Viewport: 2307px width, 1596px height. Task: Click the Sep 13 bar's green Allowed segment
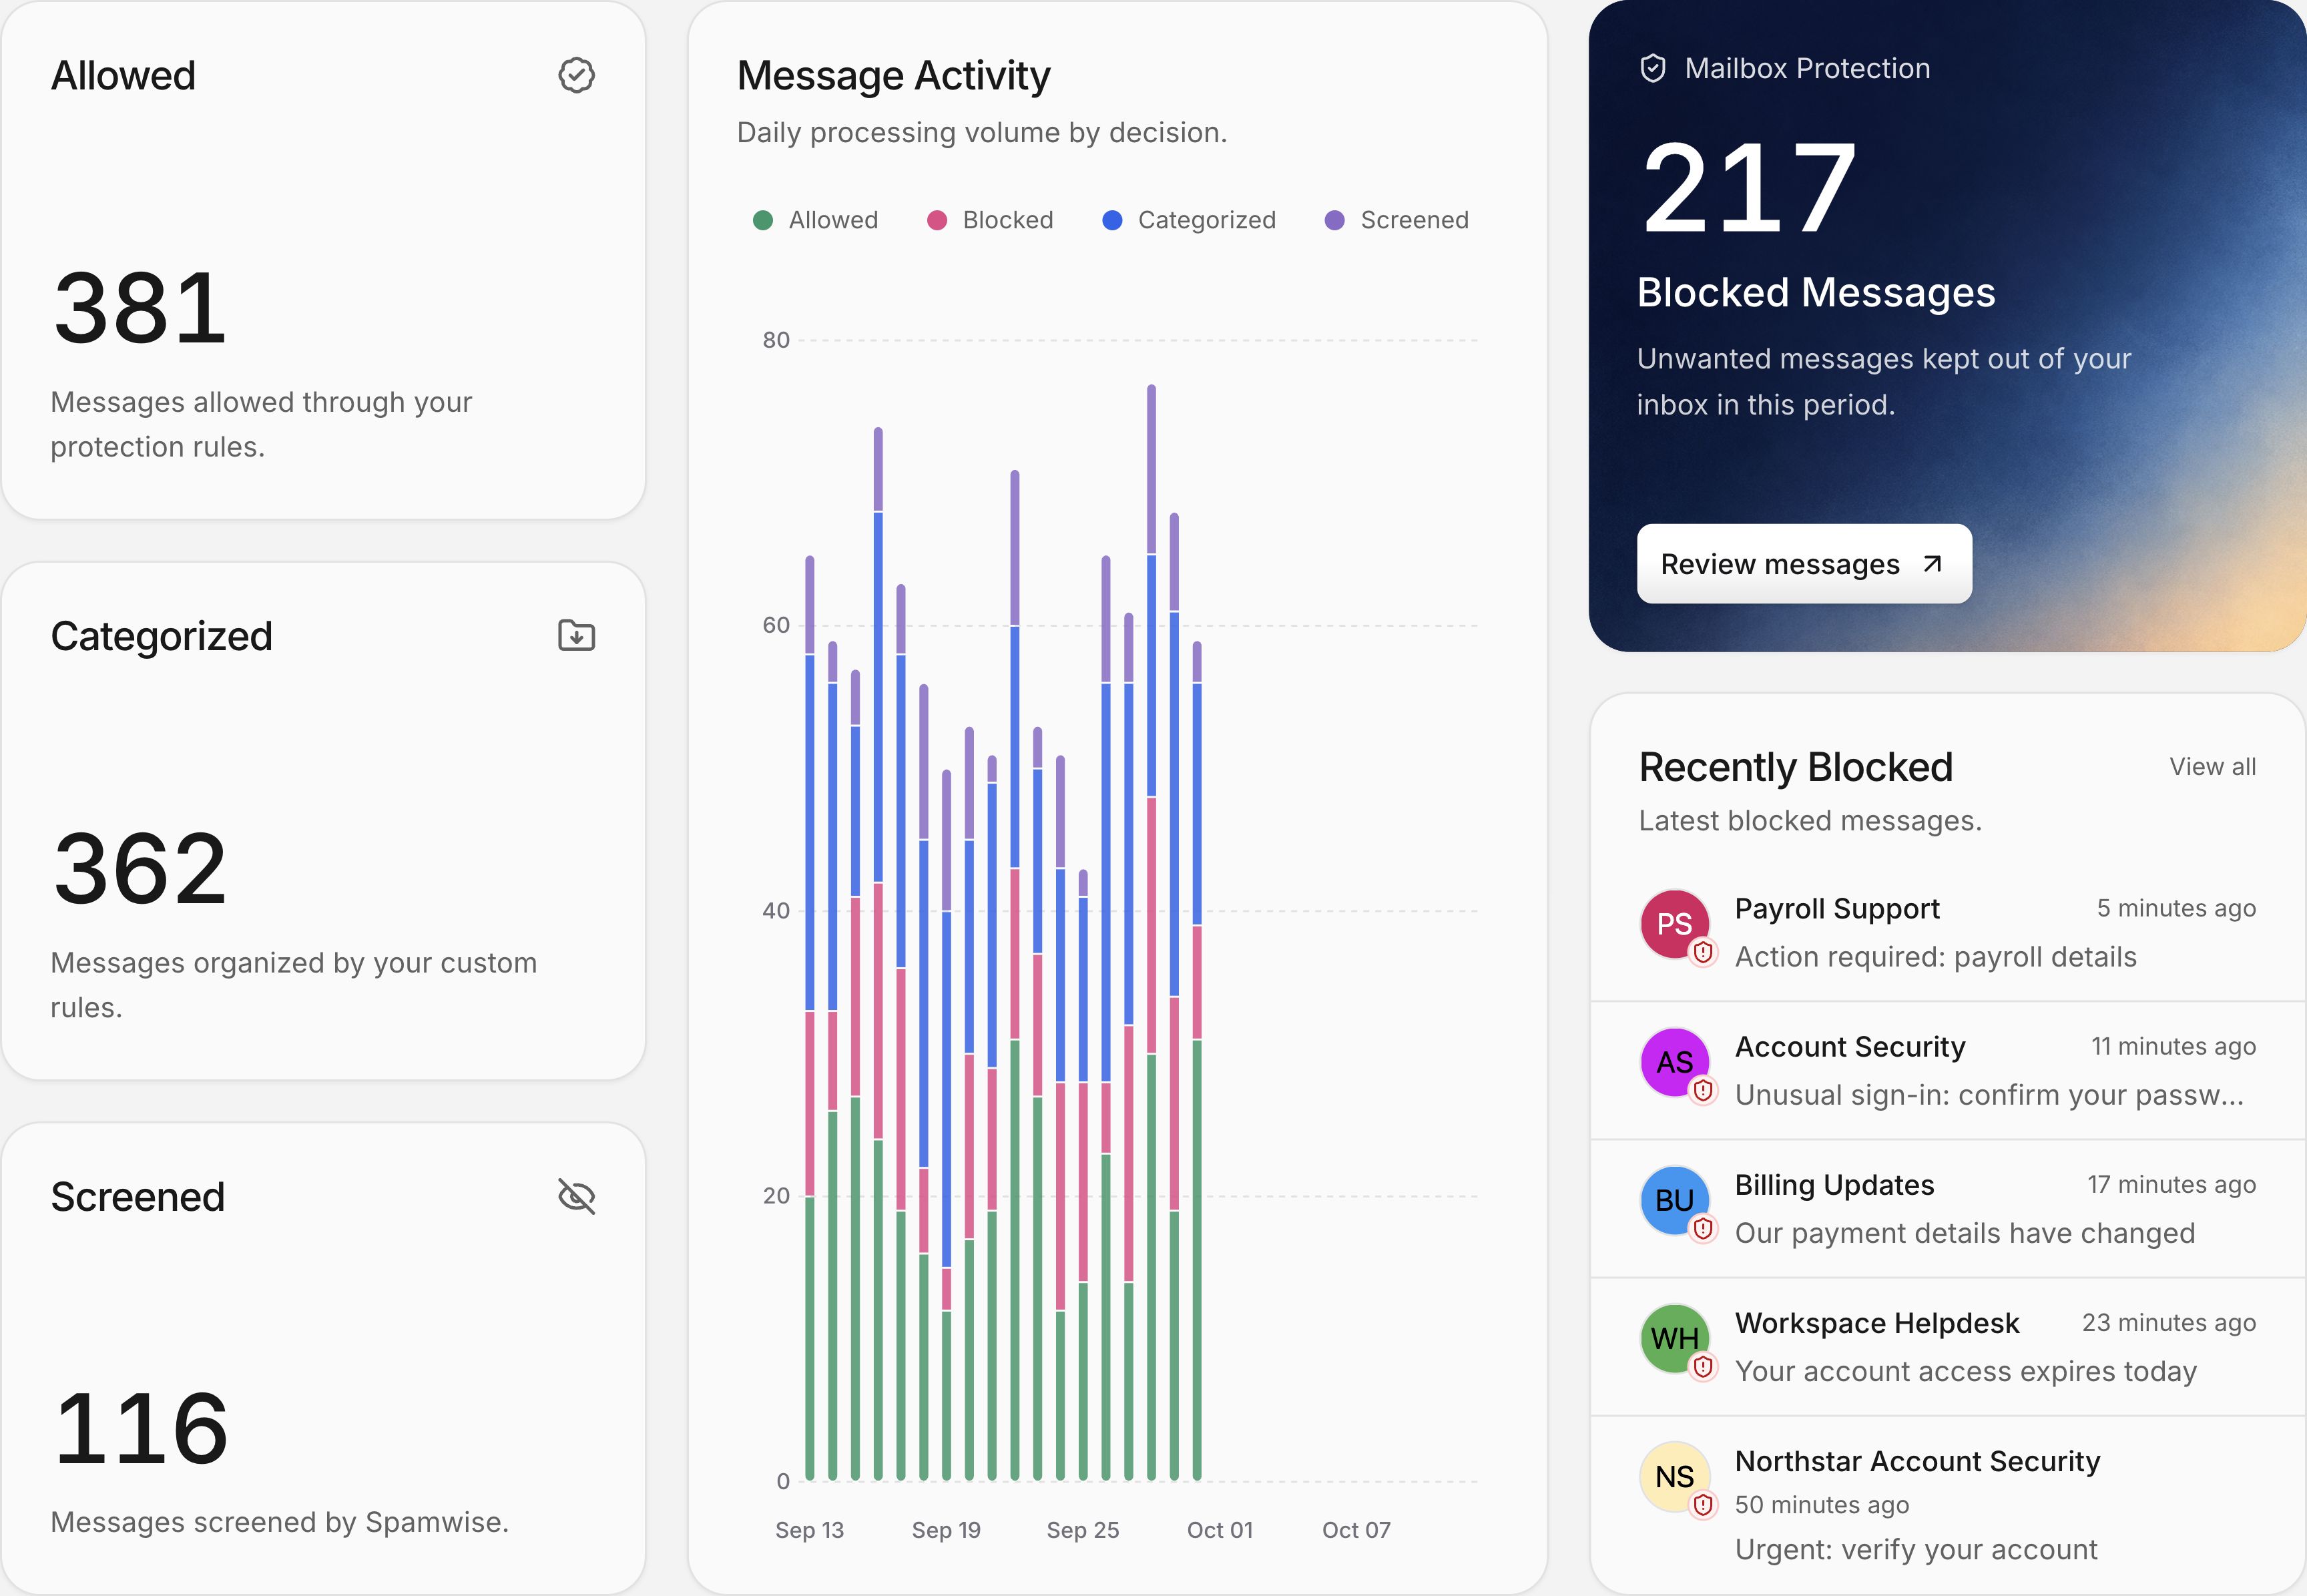pos(809,1338)
